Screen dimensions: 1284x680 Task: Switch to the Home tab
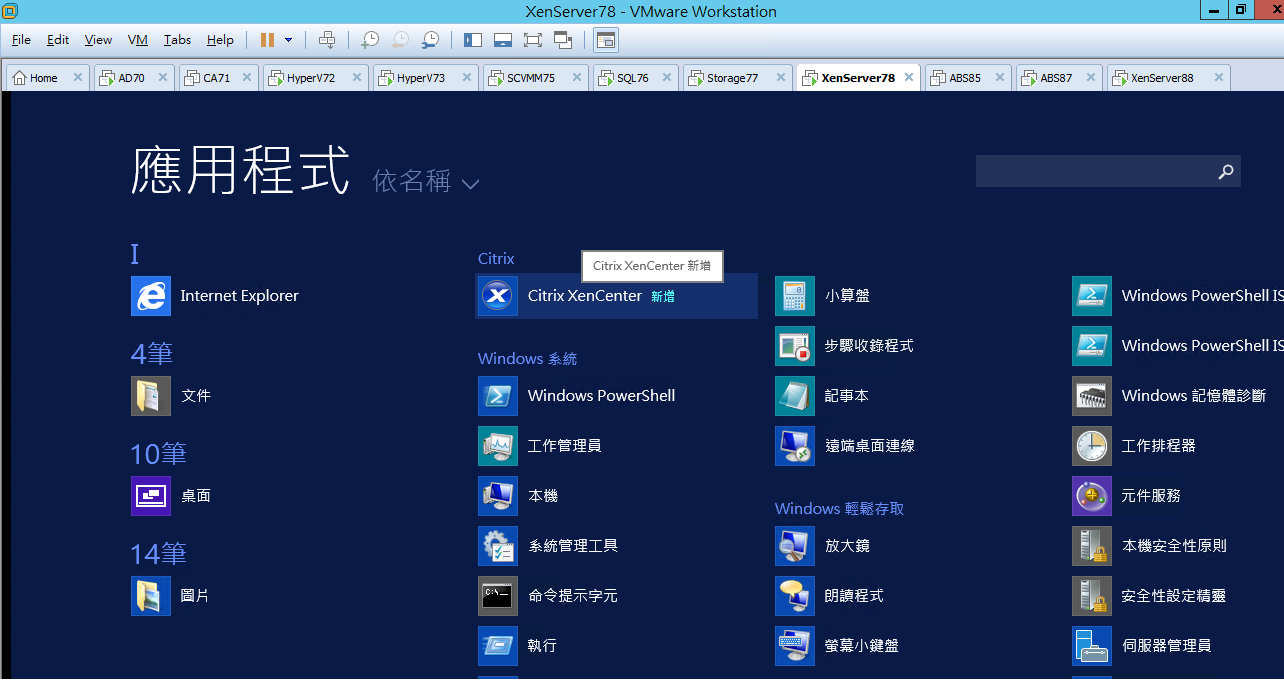47,78
